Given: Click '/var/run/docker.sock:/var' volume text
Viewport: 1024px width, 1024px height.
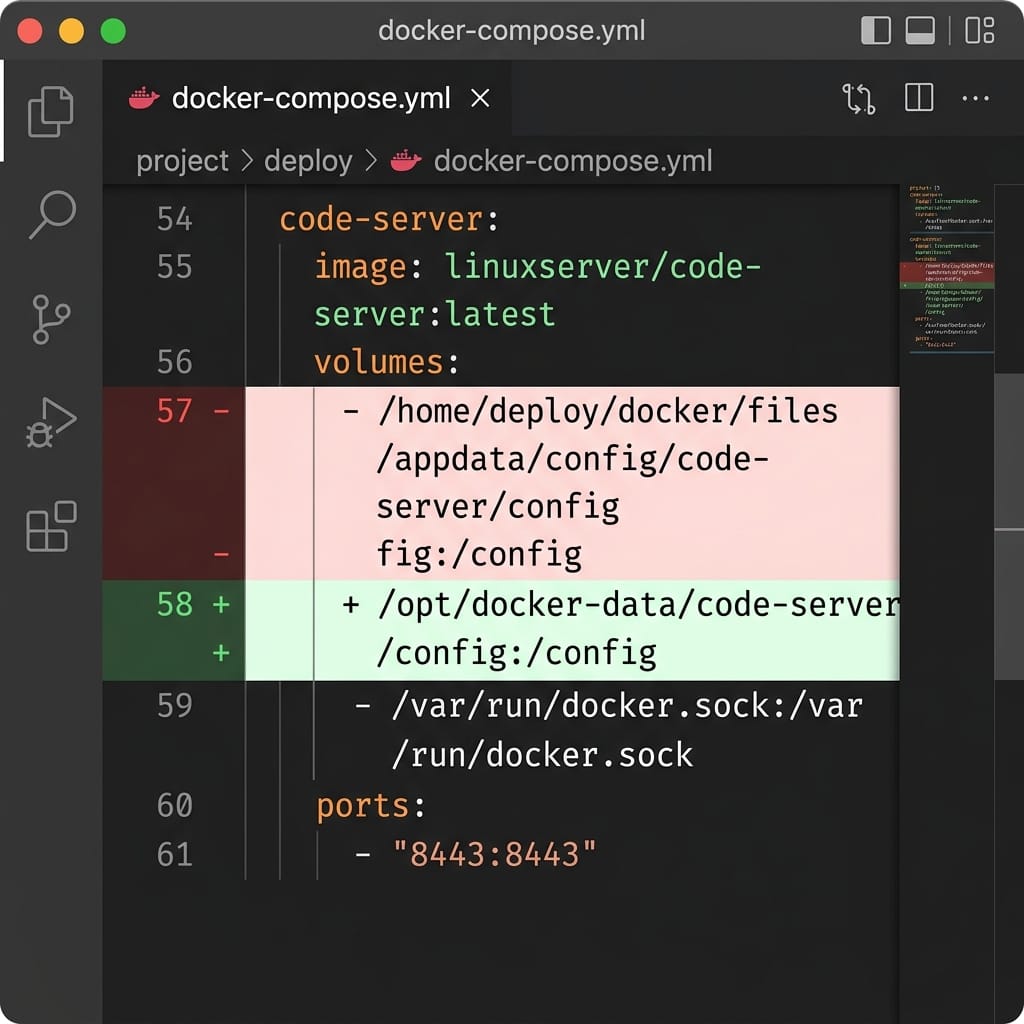Looking at the screenshot, I should click(627, 706).
